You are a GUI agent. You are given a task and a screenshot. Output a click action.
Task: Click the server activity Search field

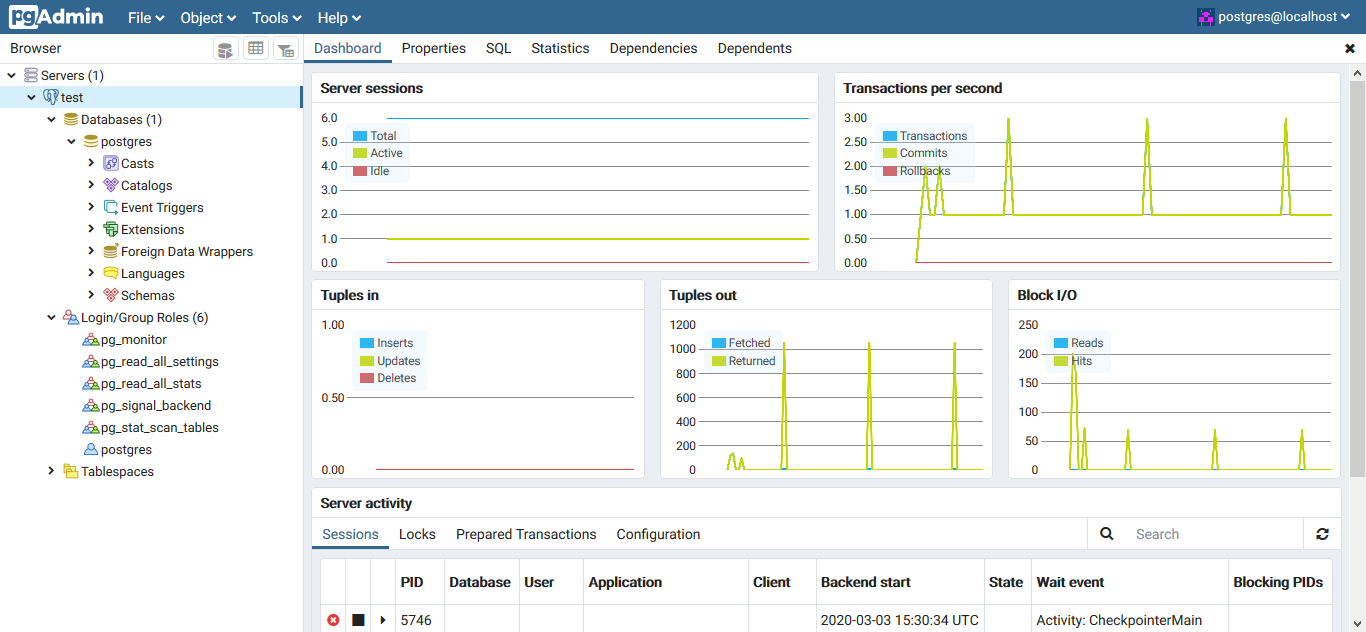click(1210, 534)
